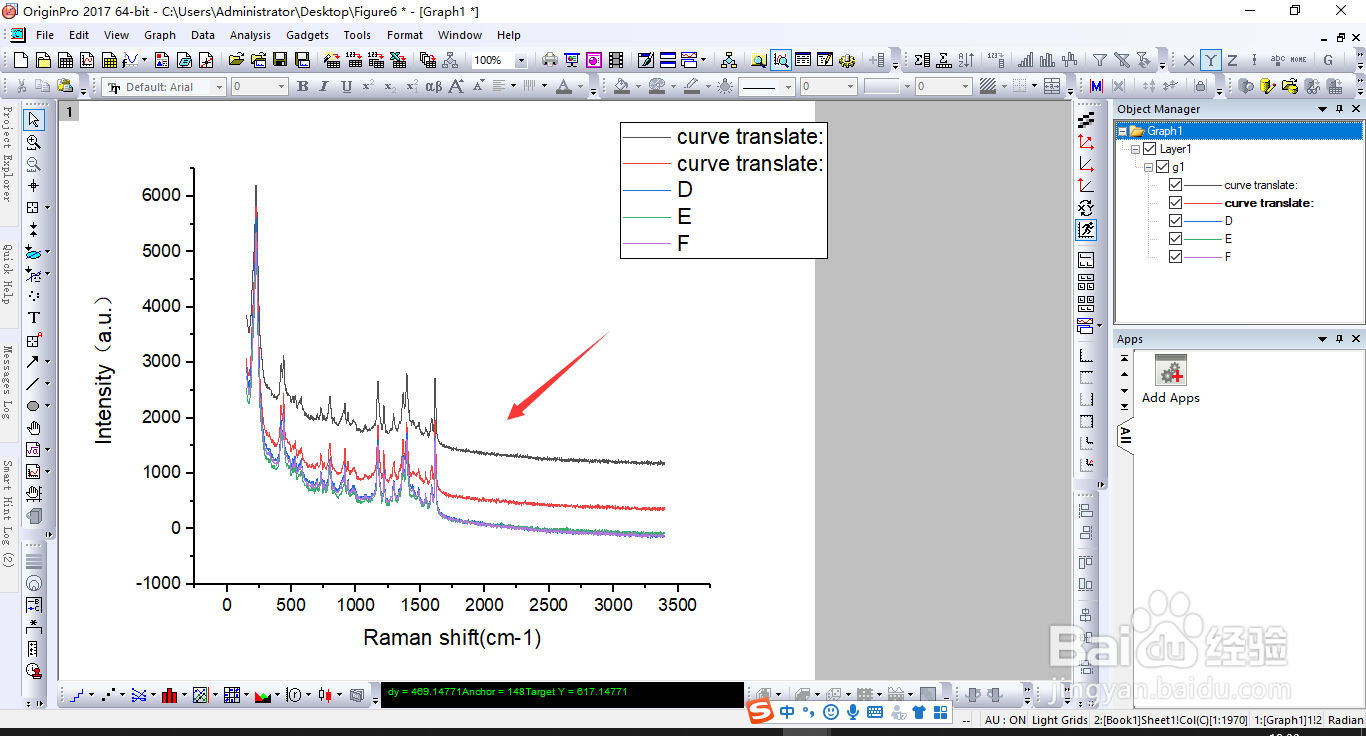The image size is (1366, 736).
Task: Set Y column designation icon
Action: click(x=1211, y=60)
